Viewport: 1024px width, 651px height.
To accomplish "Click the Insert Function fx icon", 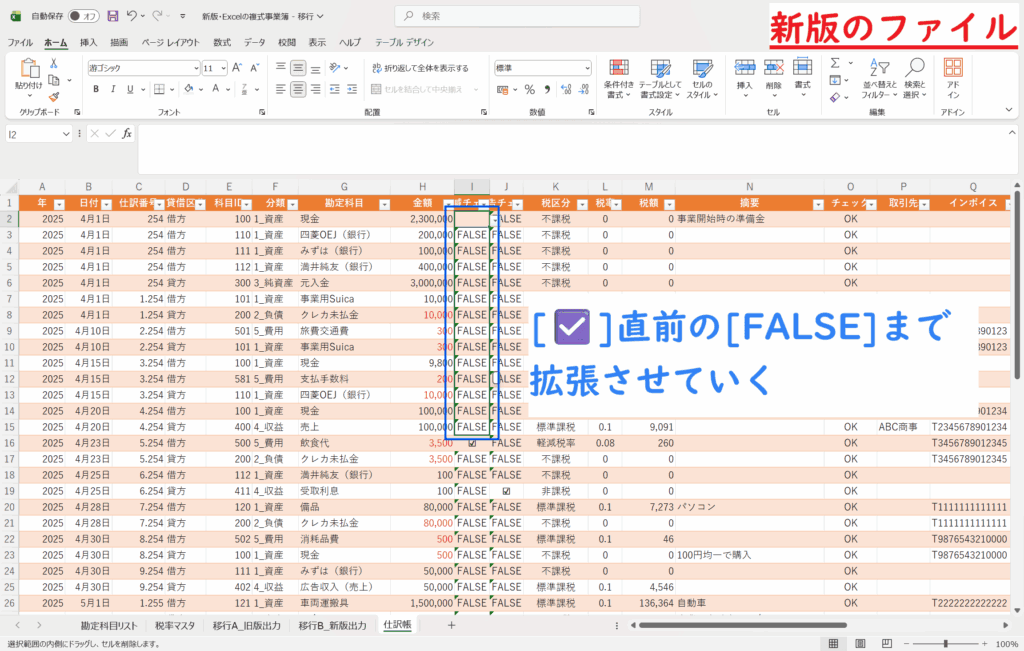I will pos(125,133).
